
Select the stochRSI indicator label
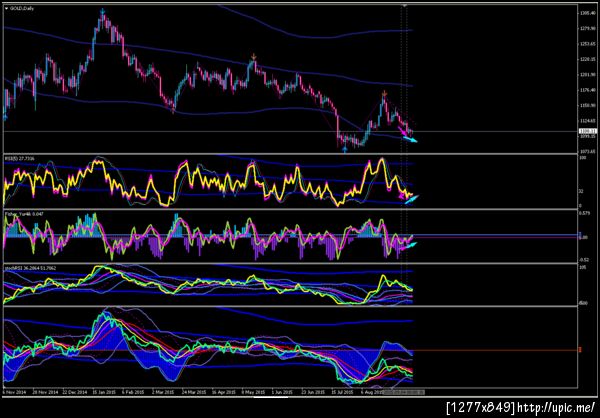(30, 268)
